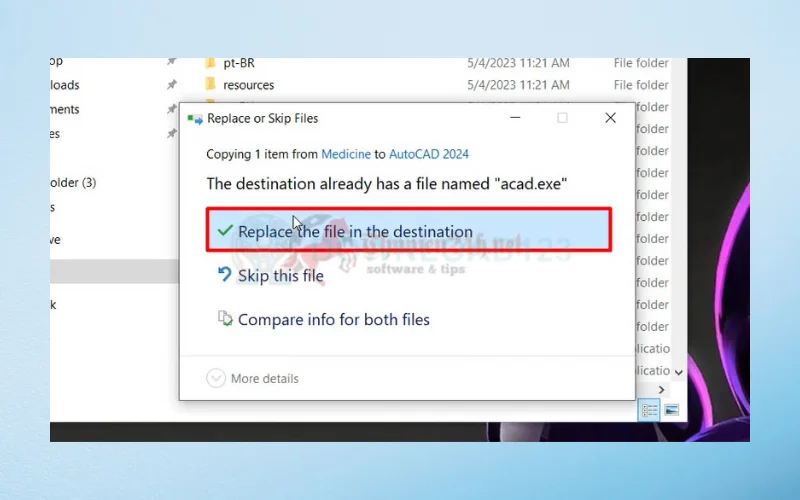This screenshot has width=800, height=500.
Task: Select the pt-BR folder name
Action: click(x=240, y=63)
